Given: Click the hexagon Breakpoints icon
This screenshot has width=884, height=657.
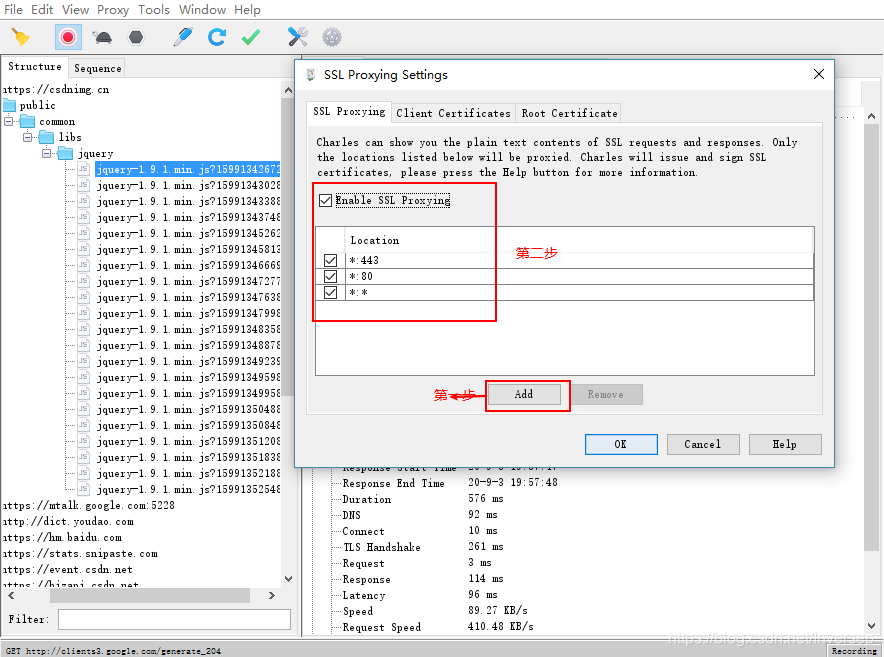Looking at the screenshot, I should (136, 37).
